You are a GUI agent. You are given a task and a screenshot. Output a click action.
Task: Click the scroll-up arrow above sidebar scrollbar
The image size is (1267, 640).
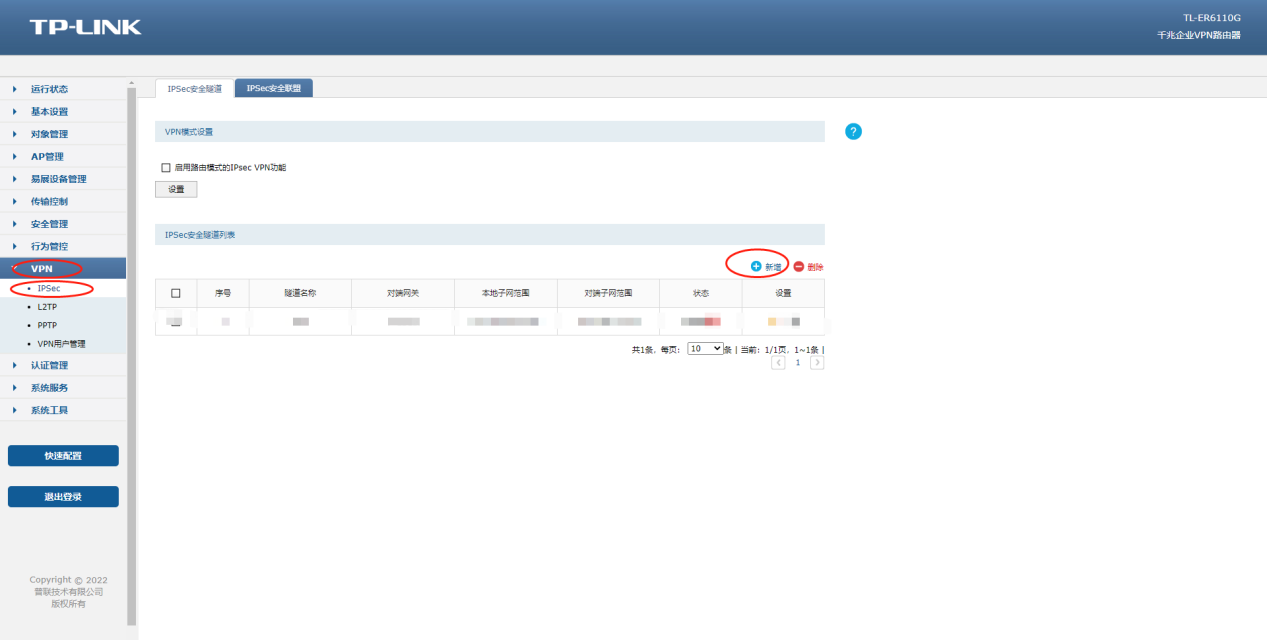click(131, 83)
